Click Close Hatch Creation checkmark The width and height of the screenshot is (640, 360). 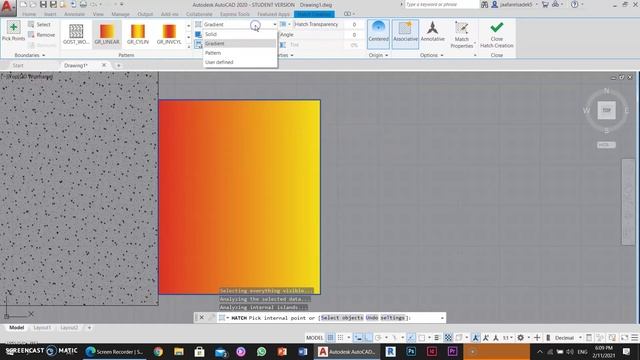497,27
